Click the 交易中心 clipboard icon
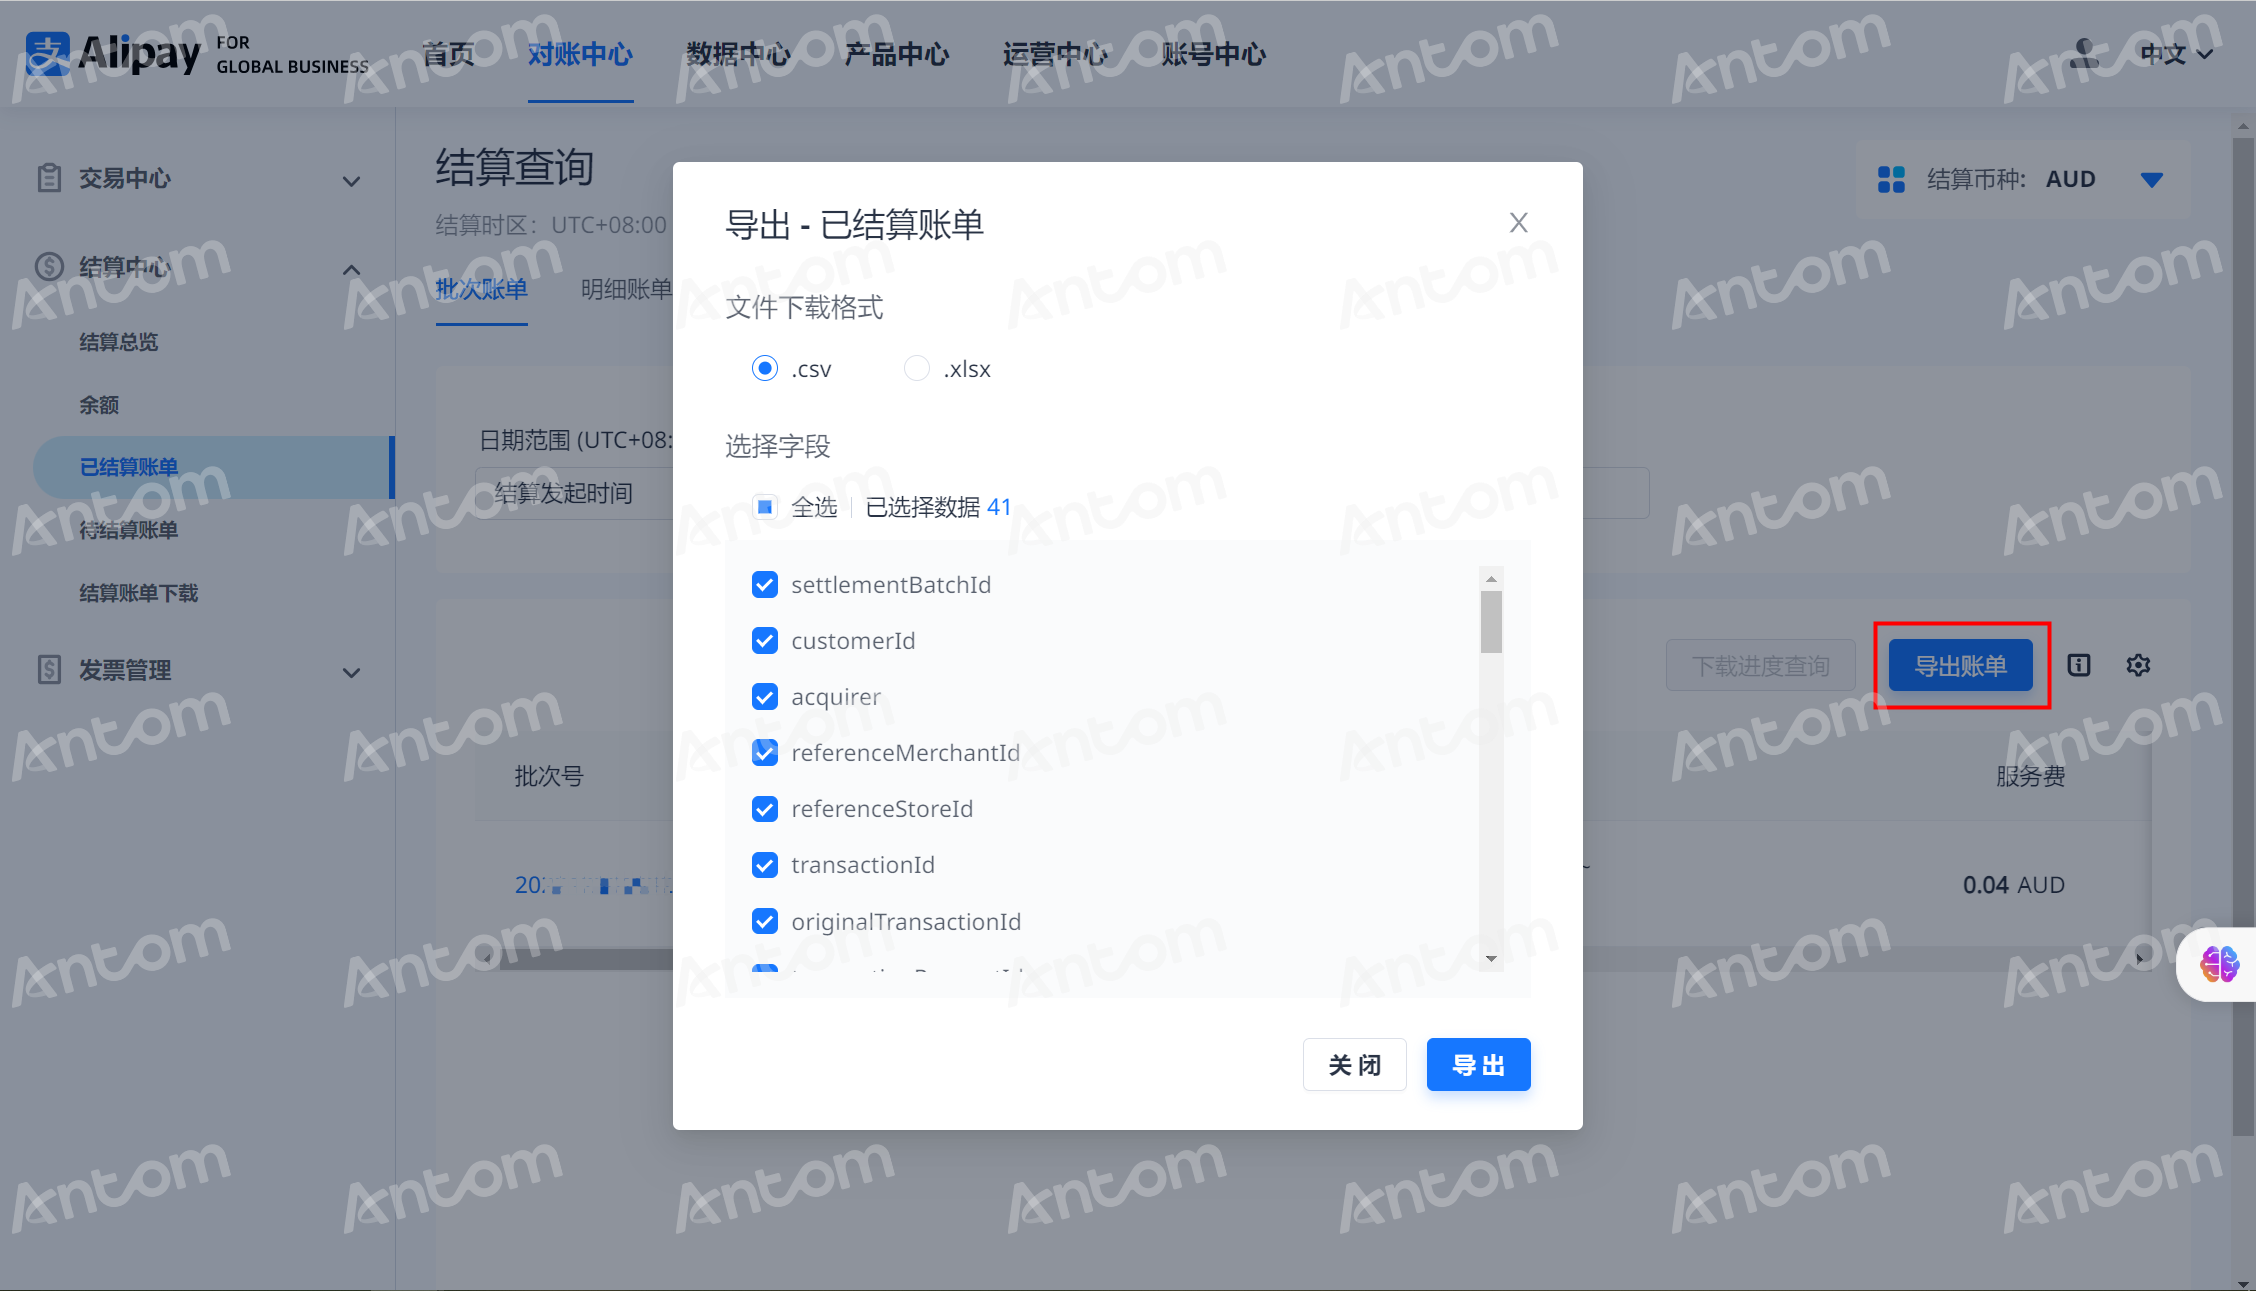2256x1291 pixels. [x=49, y=178]
